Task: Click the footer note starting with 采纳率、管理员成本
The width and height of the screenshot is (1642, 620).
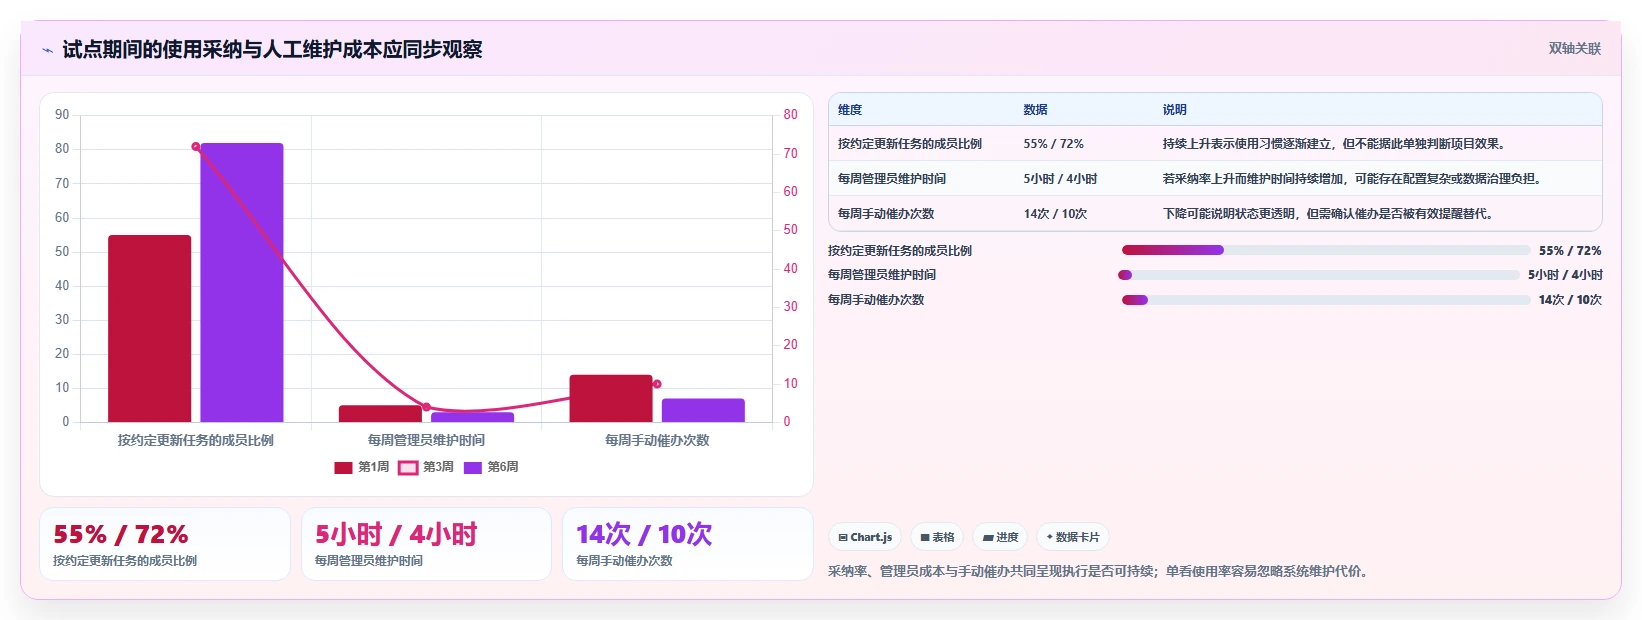Action: pyautogui.click(x=1097, y=572)
